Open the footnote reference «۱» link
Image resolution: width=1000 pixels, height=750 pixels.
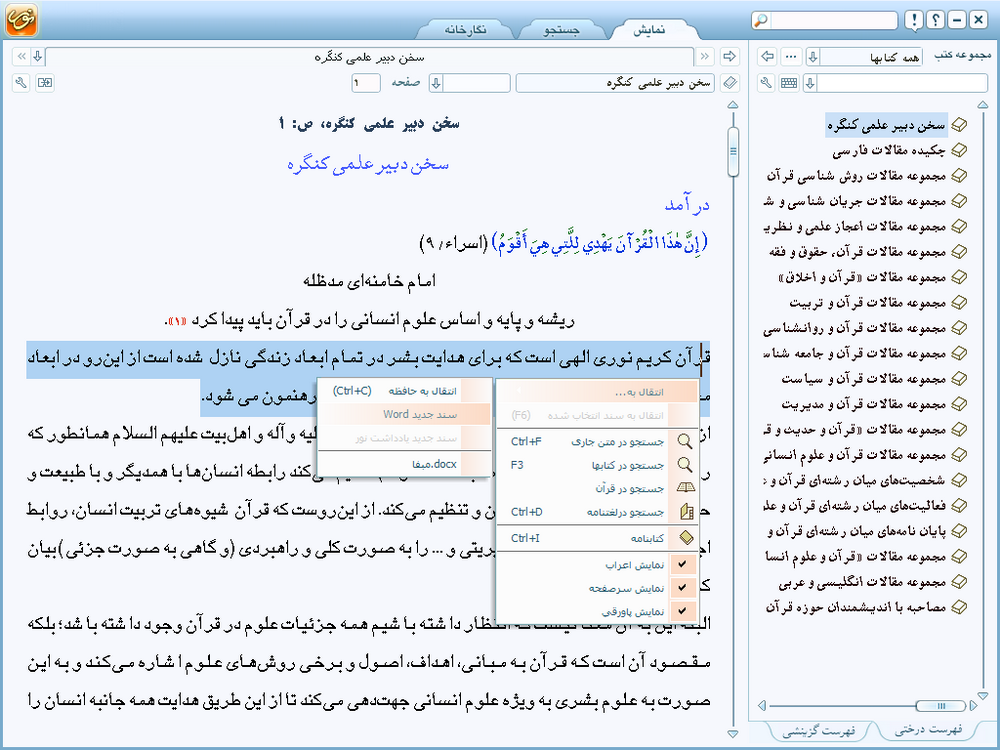click(x=176, y=321)
